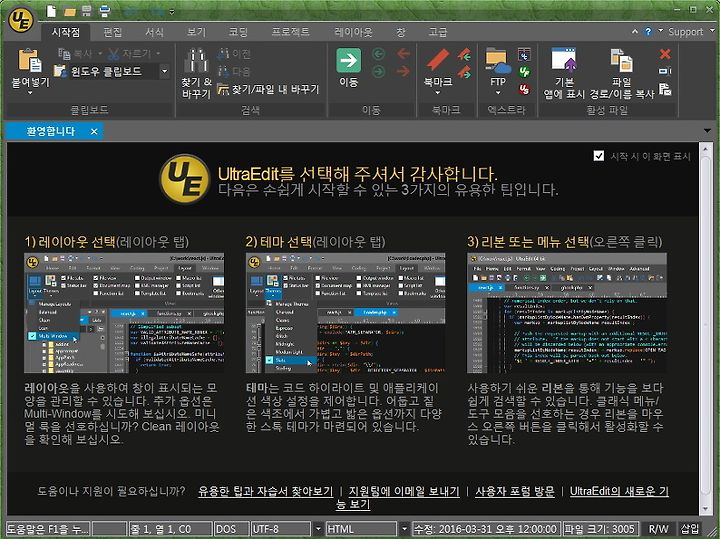The height and width of the screenshot is (539, 720).
Task: Switch to the 서식 ribbon tab
Action: click(x=154, y=32)
